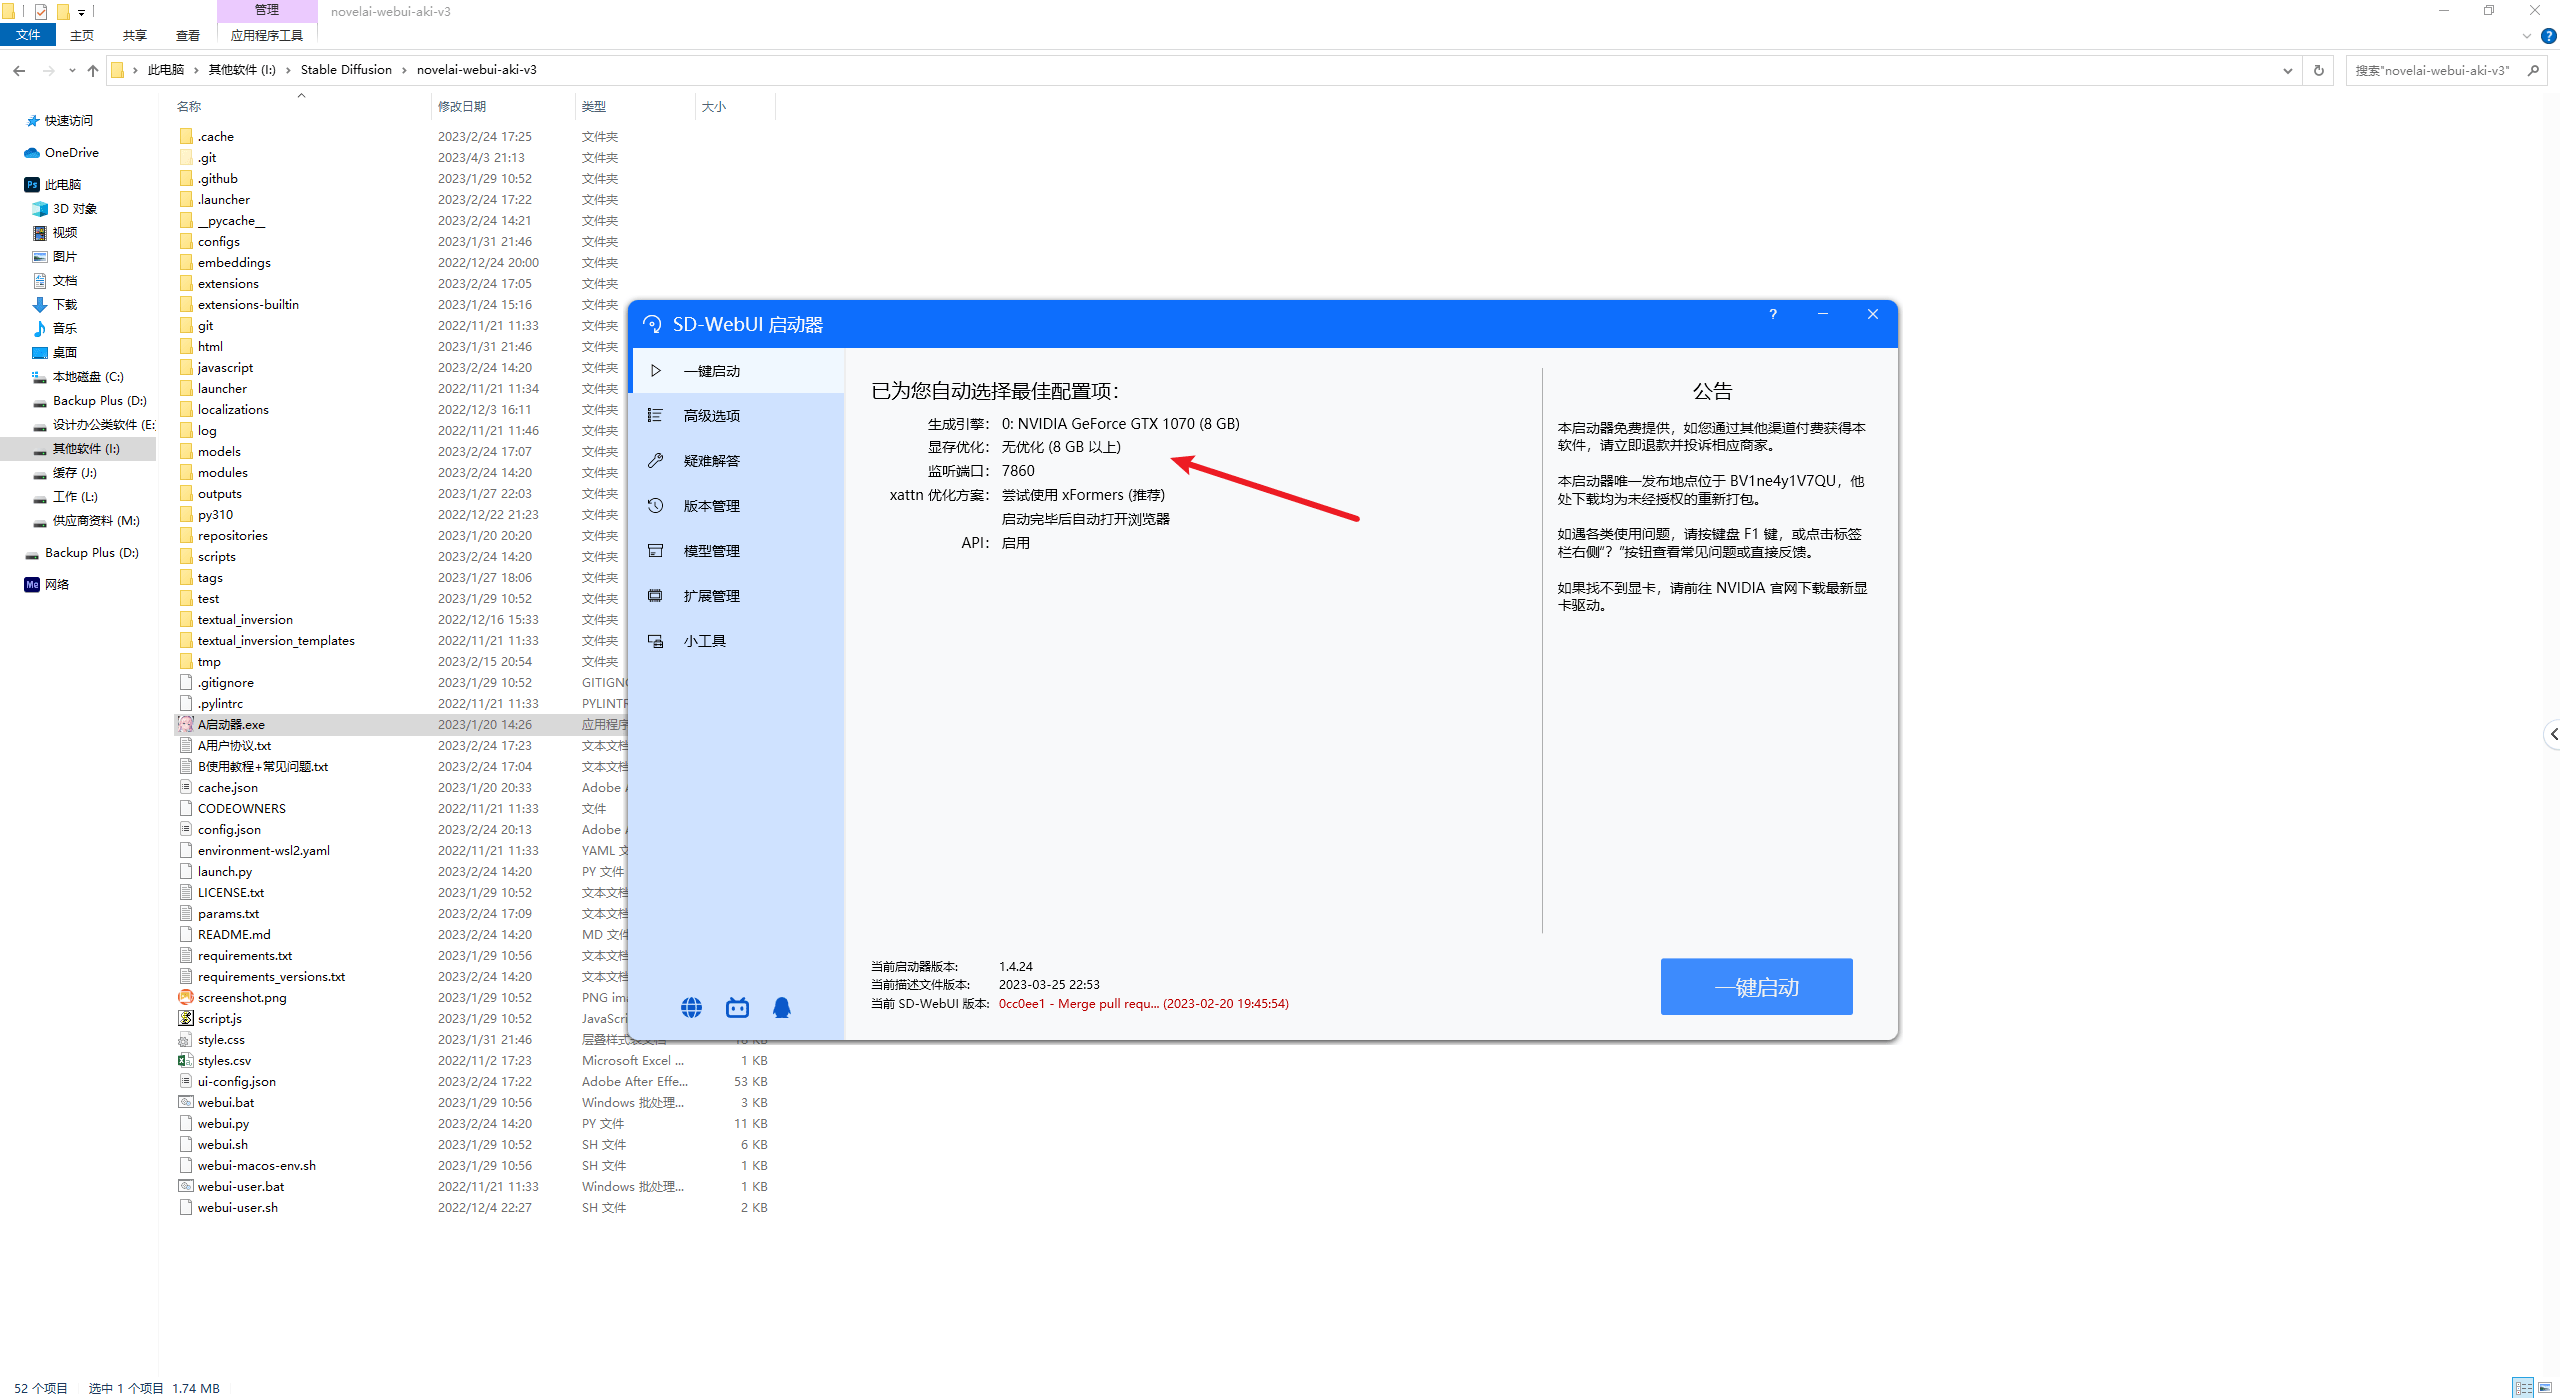The height and width of the screenshot is (1398, 2560).
Task: Click 一键启动 left panel menu item
Action: tap(713, 370)
